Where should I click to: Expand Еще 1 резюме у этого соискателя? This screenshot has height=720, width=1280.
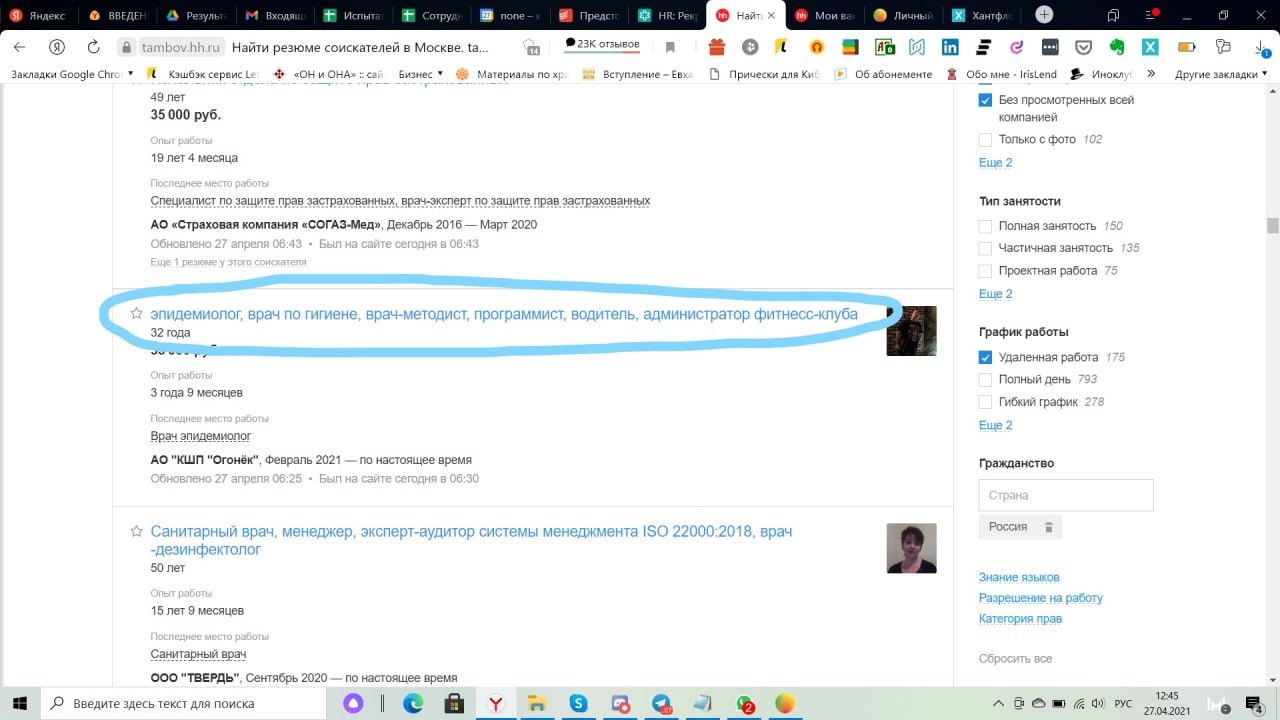[x=228, y=262]
